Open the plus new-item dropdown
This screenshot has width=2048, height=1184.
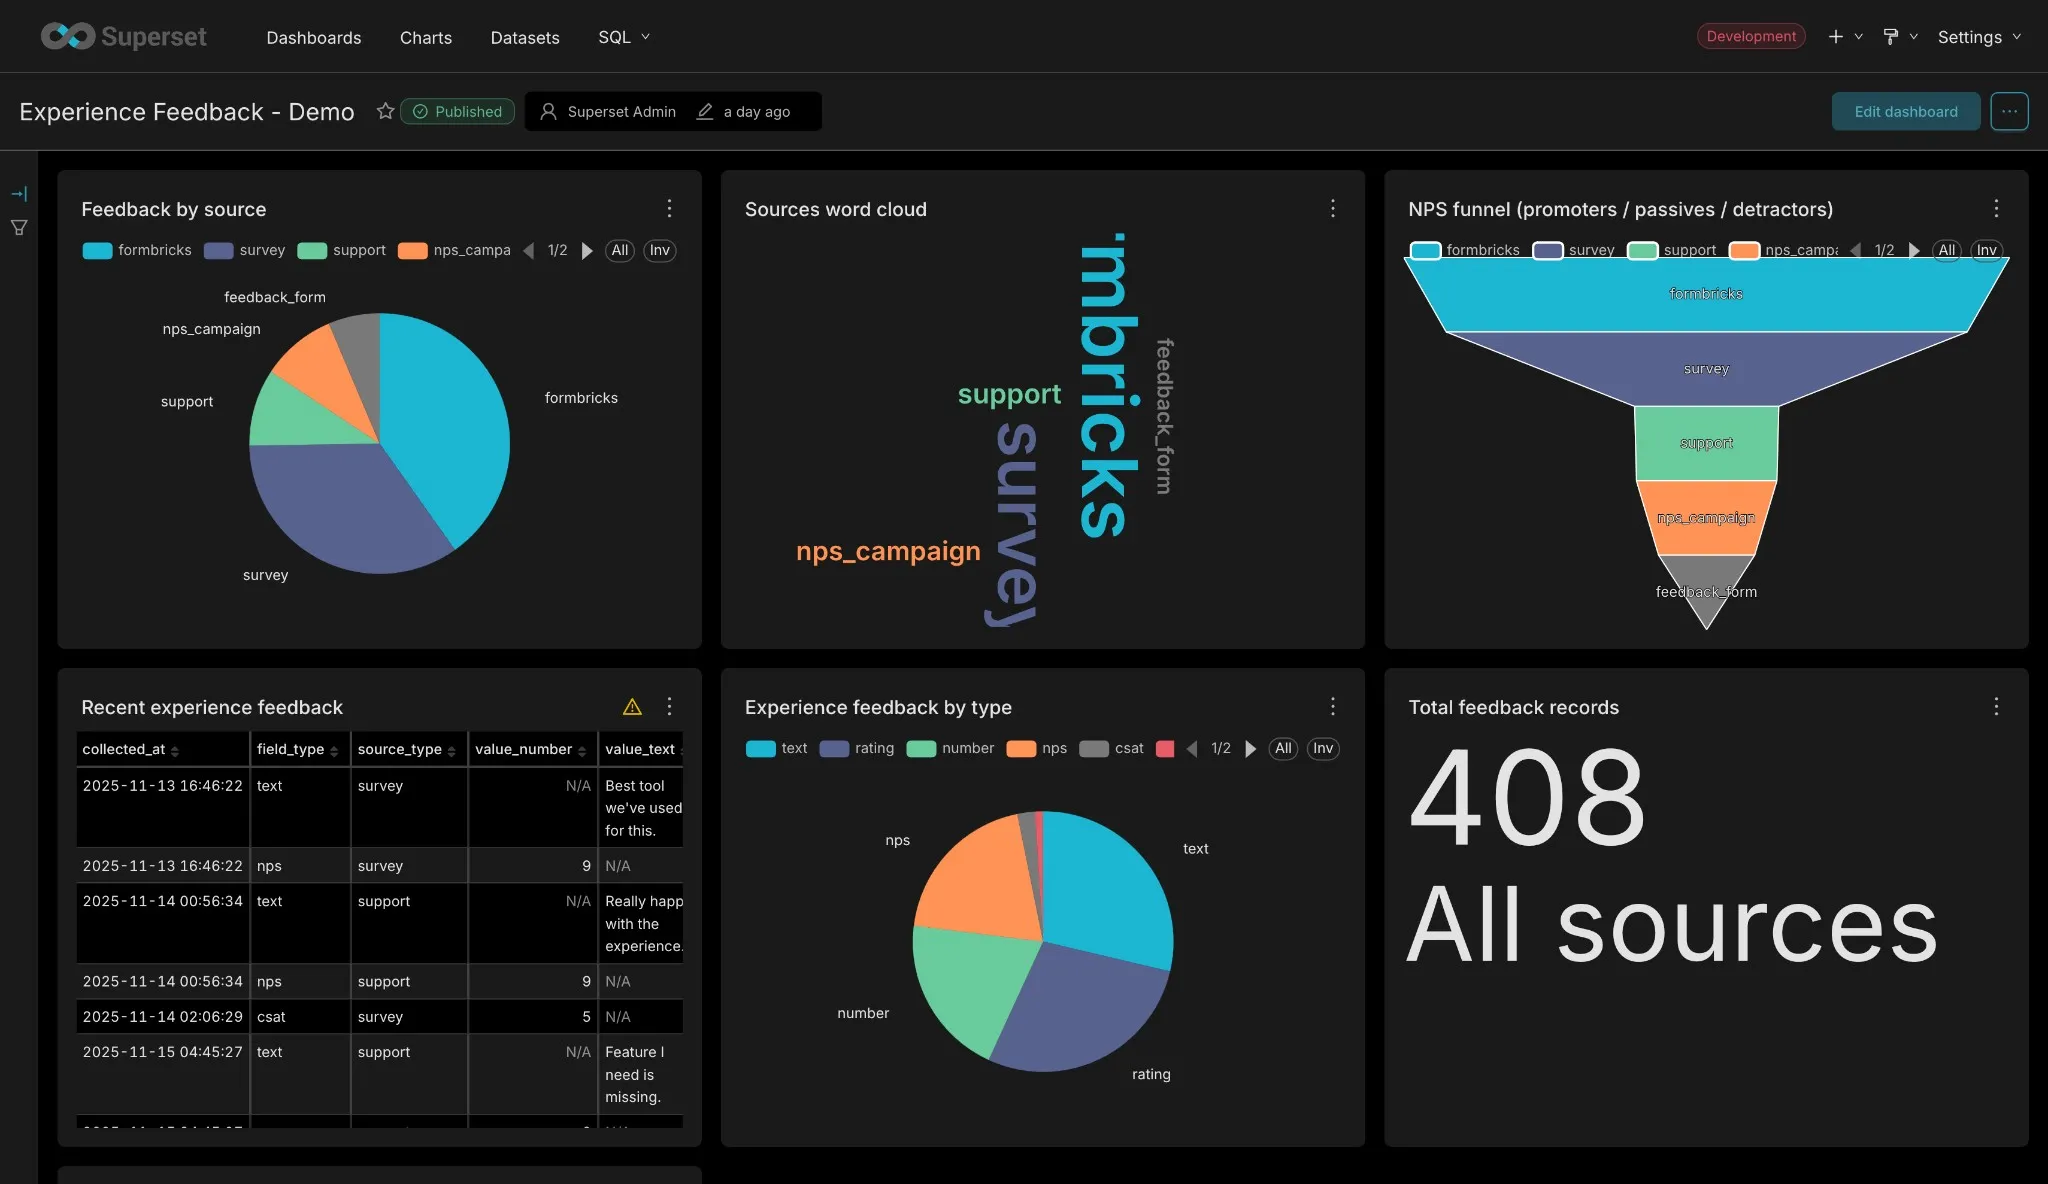pos(1845,37)
